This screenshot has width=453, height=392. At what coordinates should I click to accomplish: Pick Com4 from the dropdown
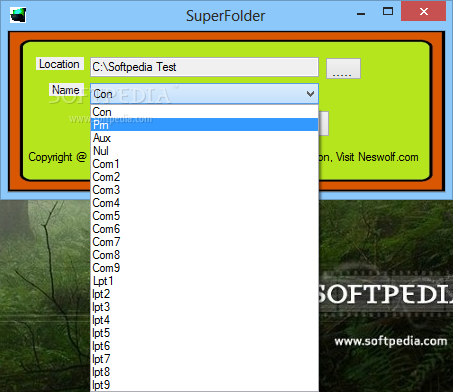tap(204, 203)
